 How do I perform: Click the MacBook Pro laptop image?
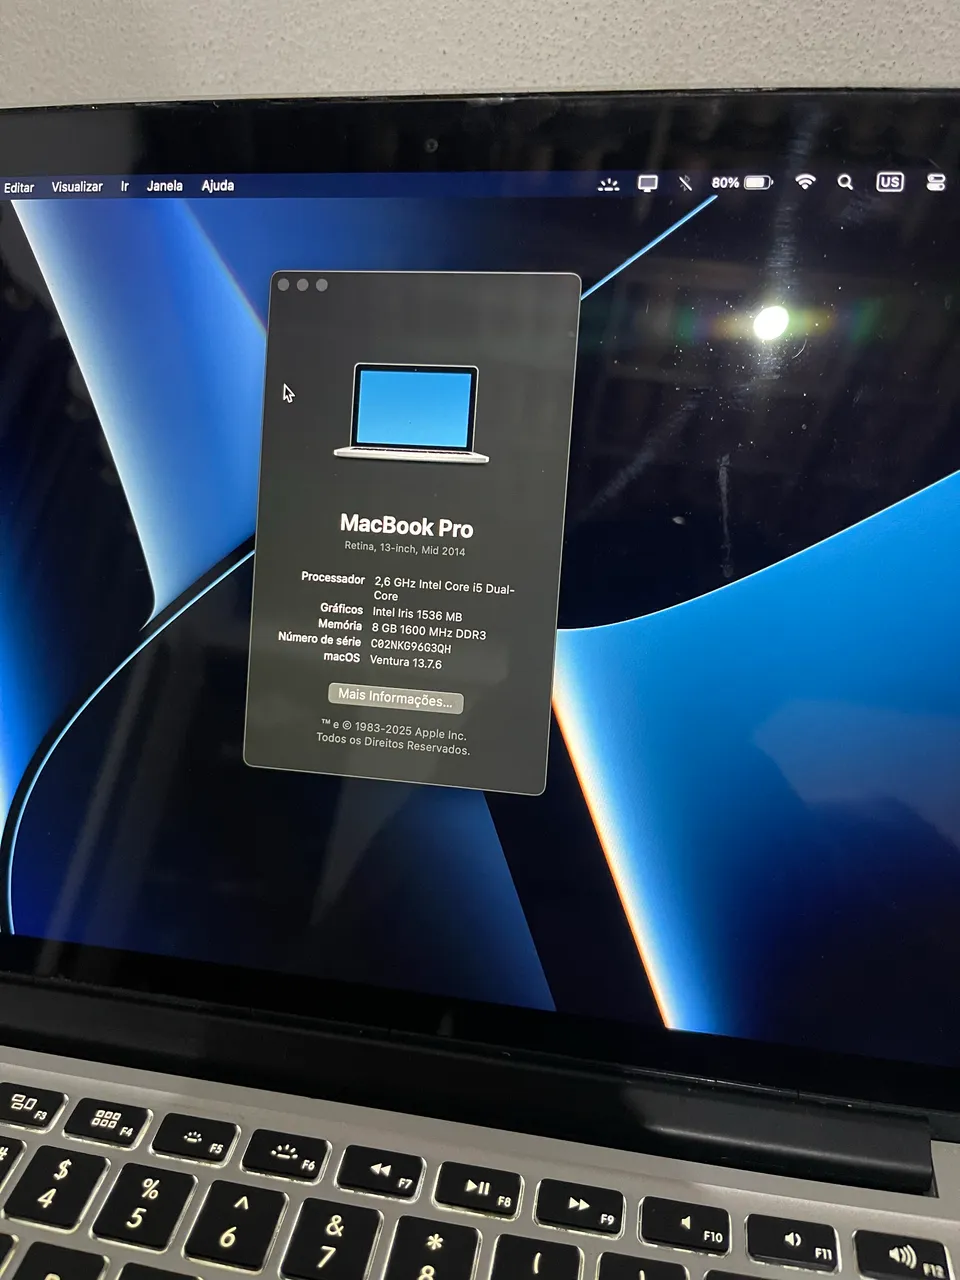tap(412, 413)
